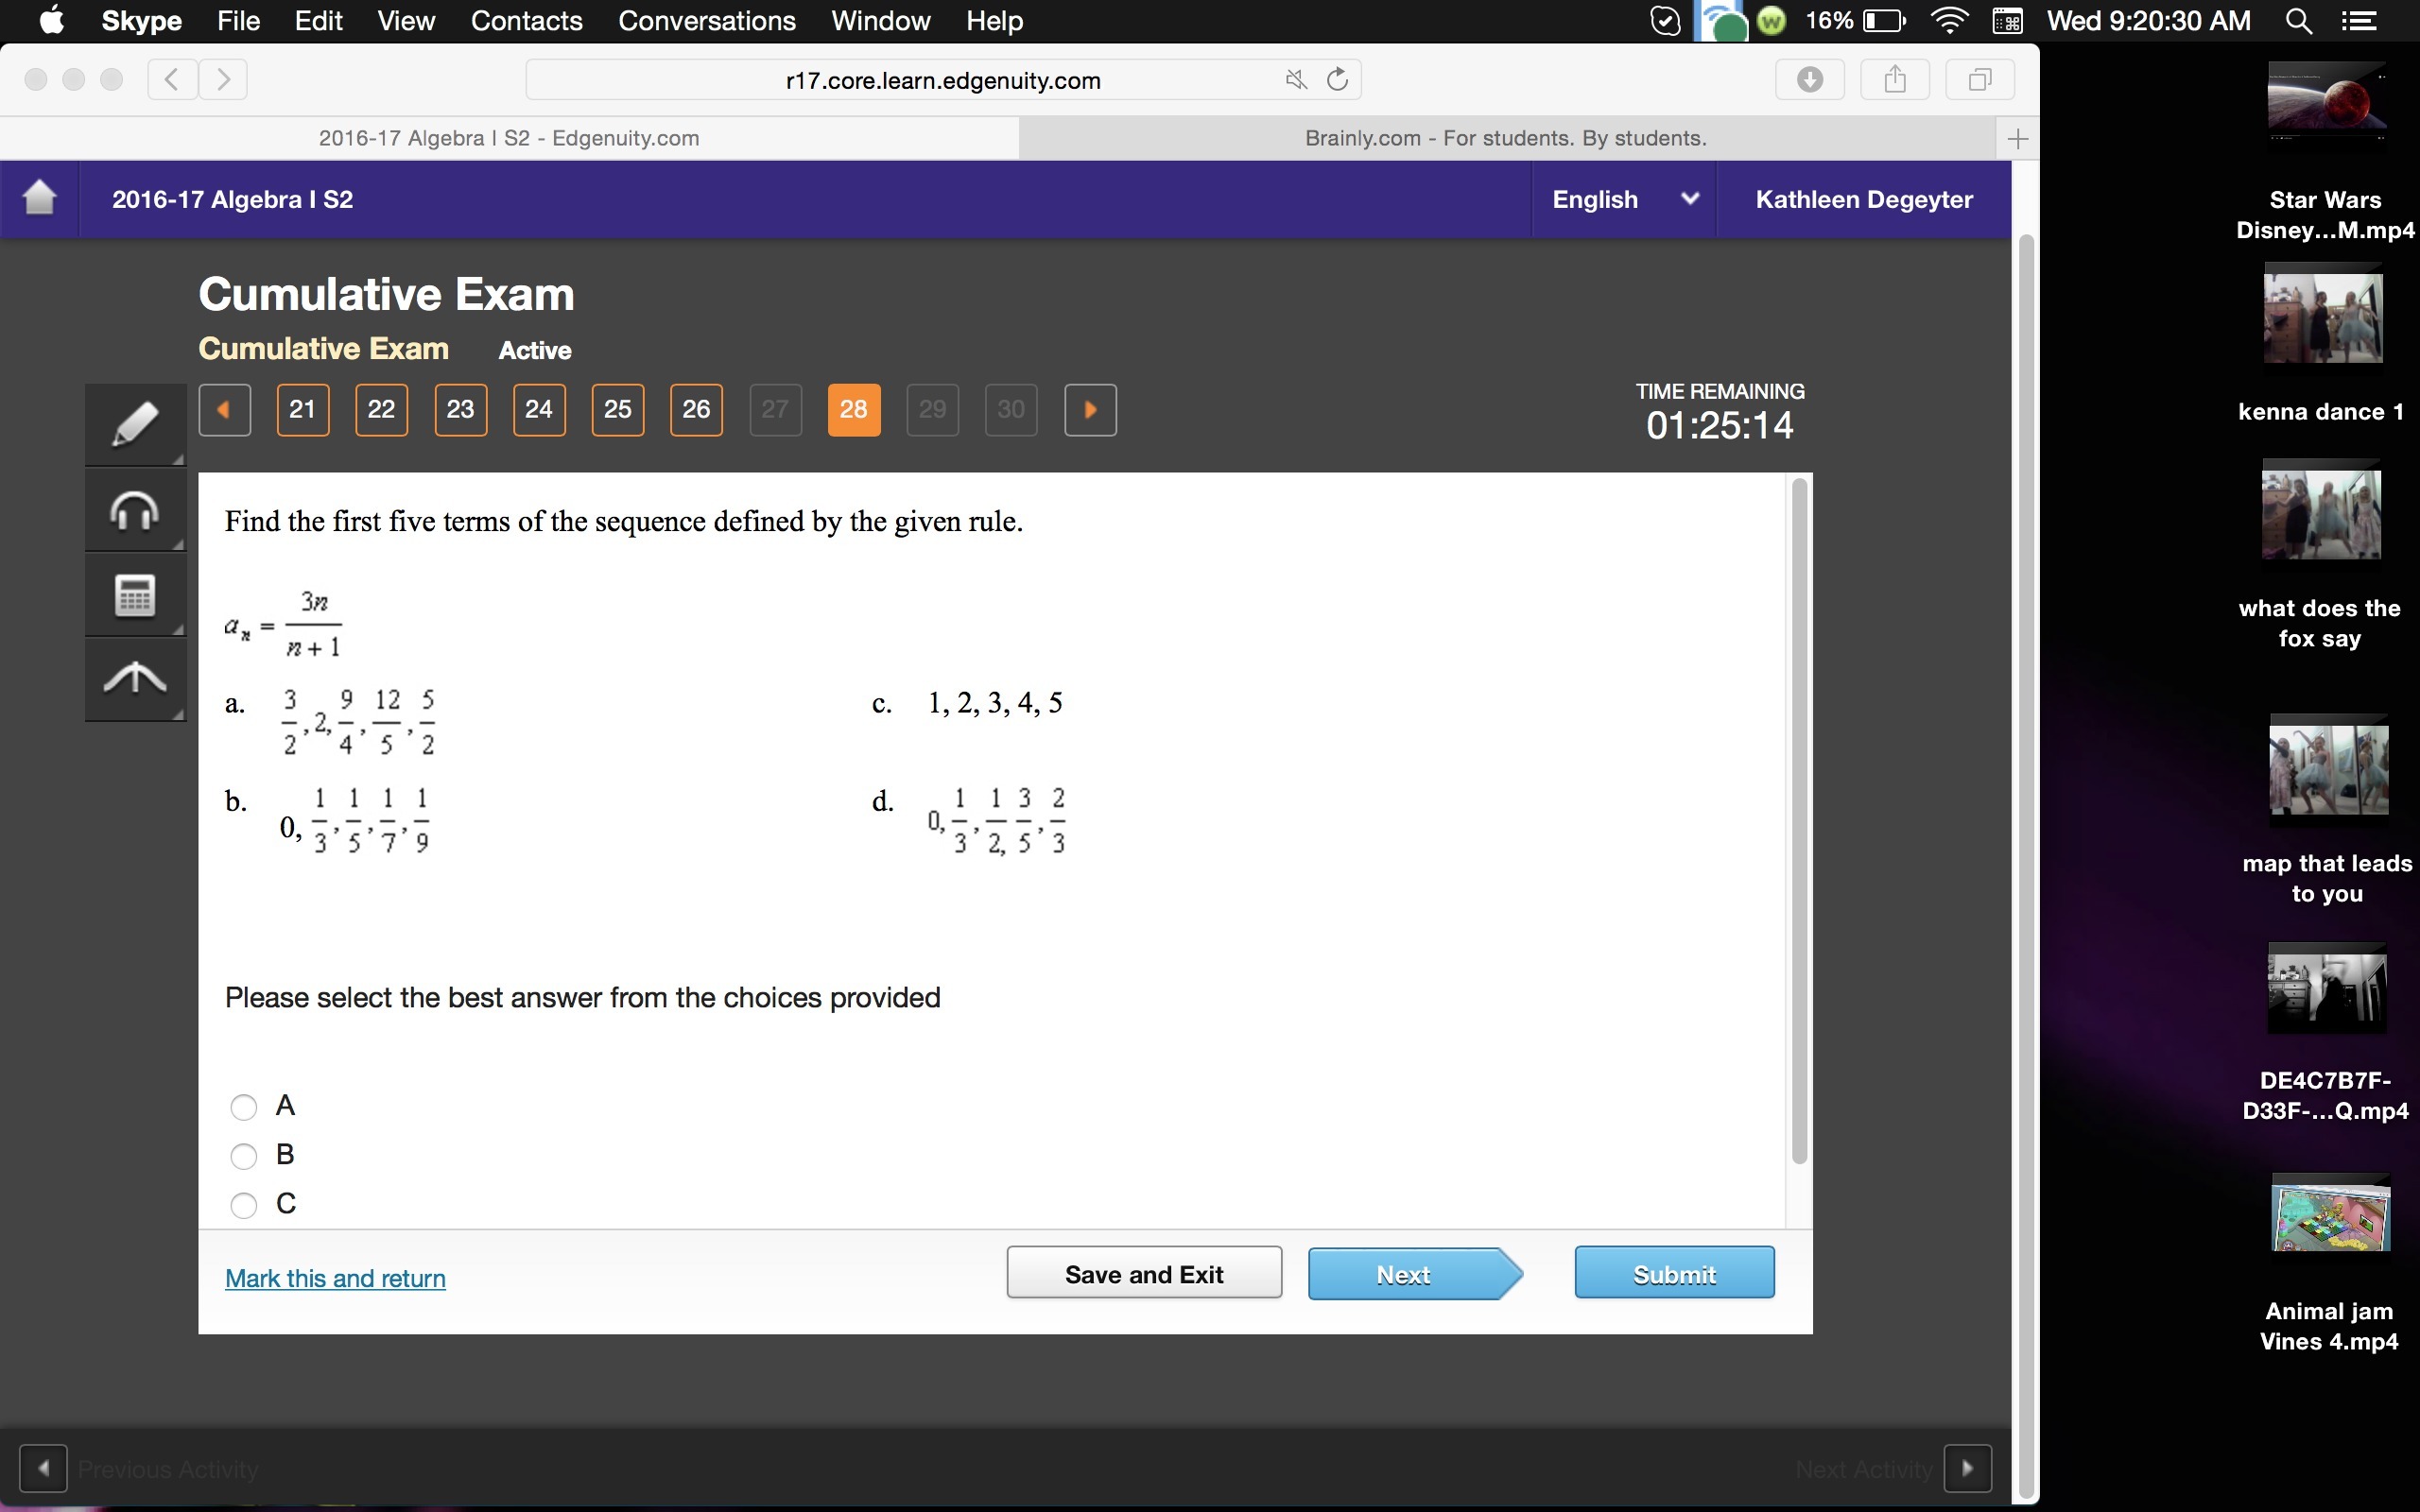This screenshot has width=2420, height=1512.
Task: Collapse the tools panel arrow
Action: 135,679
